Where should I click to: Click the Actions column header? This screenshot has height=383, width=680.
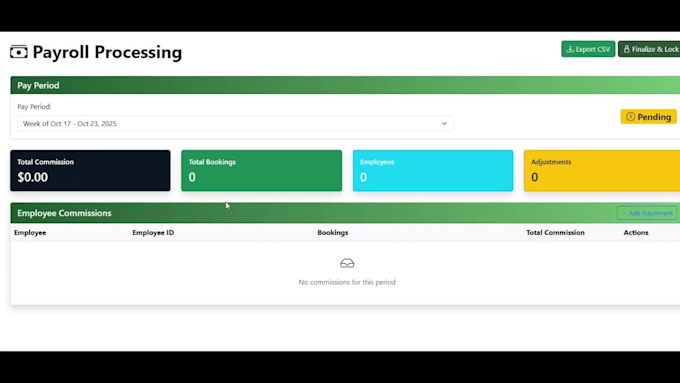pyautogui.click(x=636, y=232)
